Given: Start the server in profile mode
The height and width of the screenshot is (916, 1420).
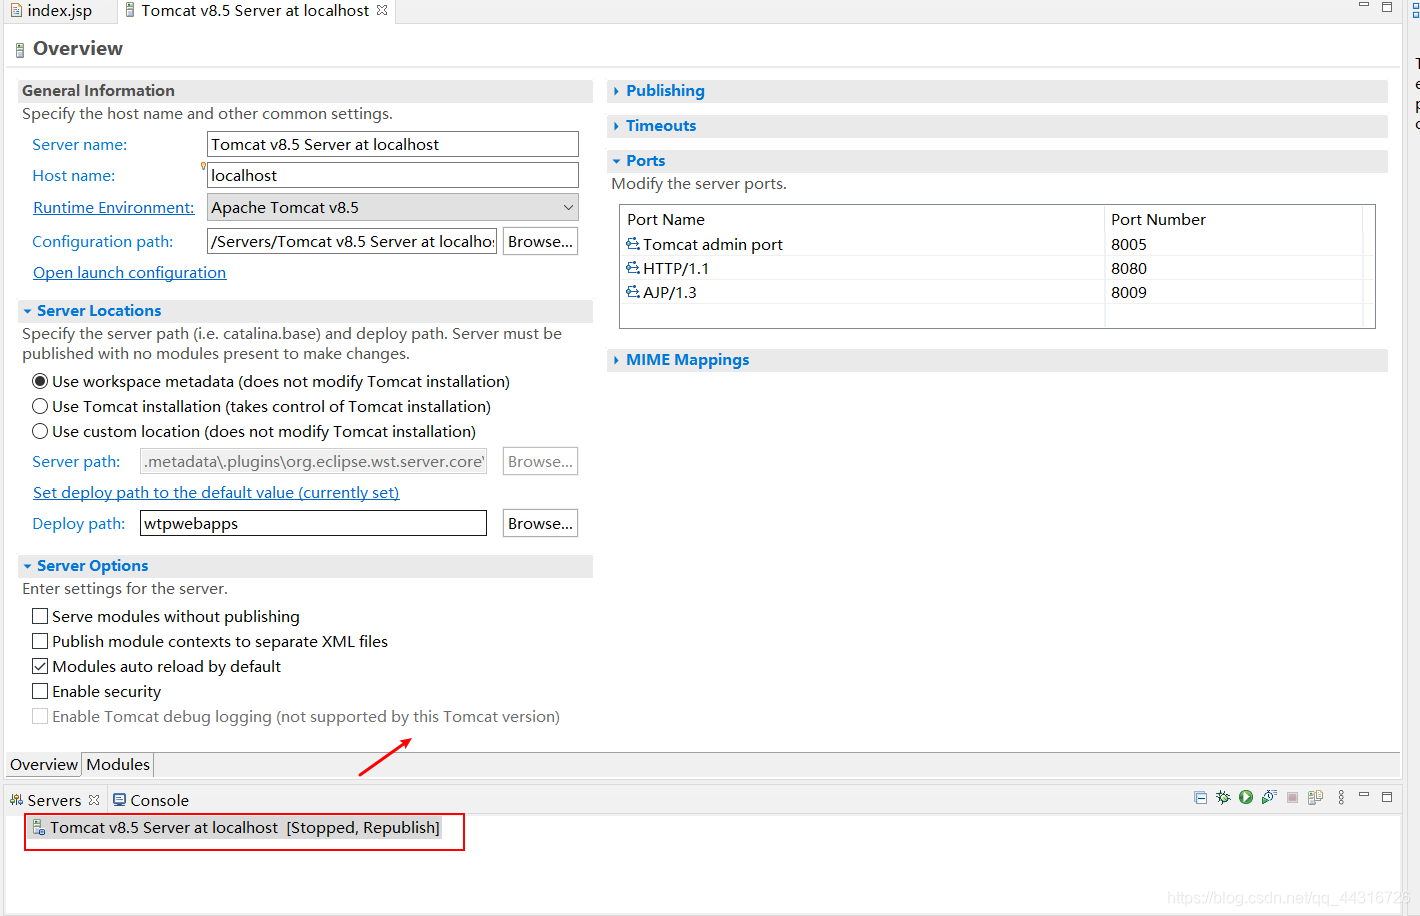Looking at the screenshot, I should click(1269, 797).
